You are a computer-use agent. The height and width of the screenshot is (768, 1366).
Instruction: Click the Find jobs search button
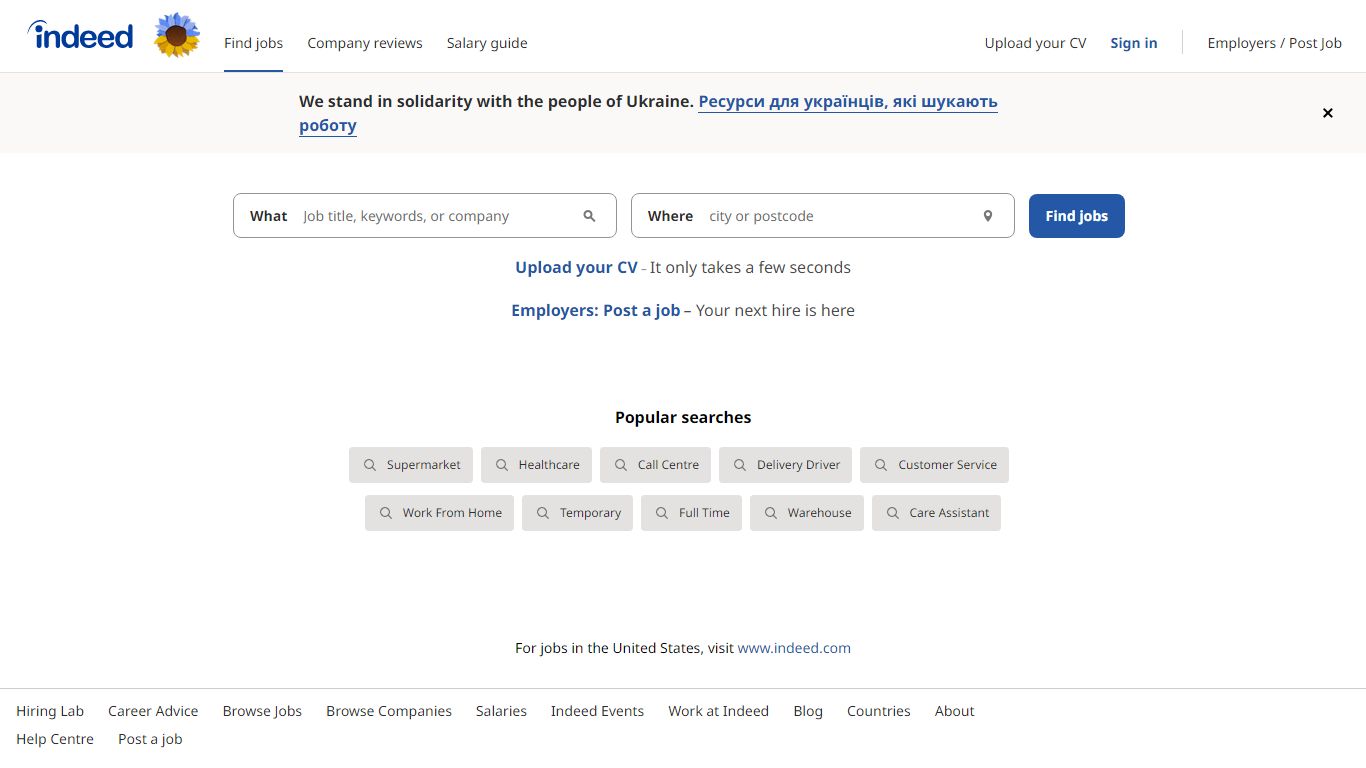(x=1076, y=215)
